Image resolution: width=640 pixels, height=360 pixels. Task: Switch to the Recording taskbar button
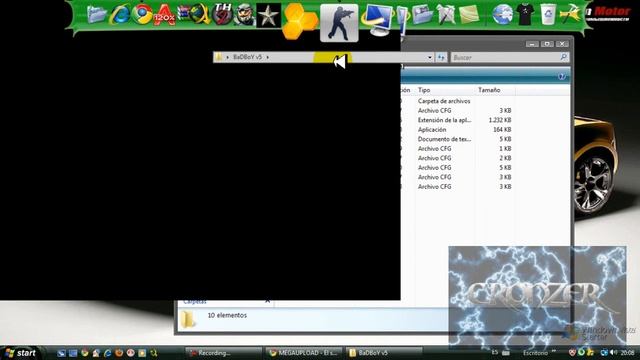click(x=223, y=353)
